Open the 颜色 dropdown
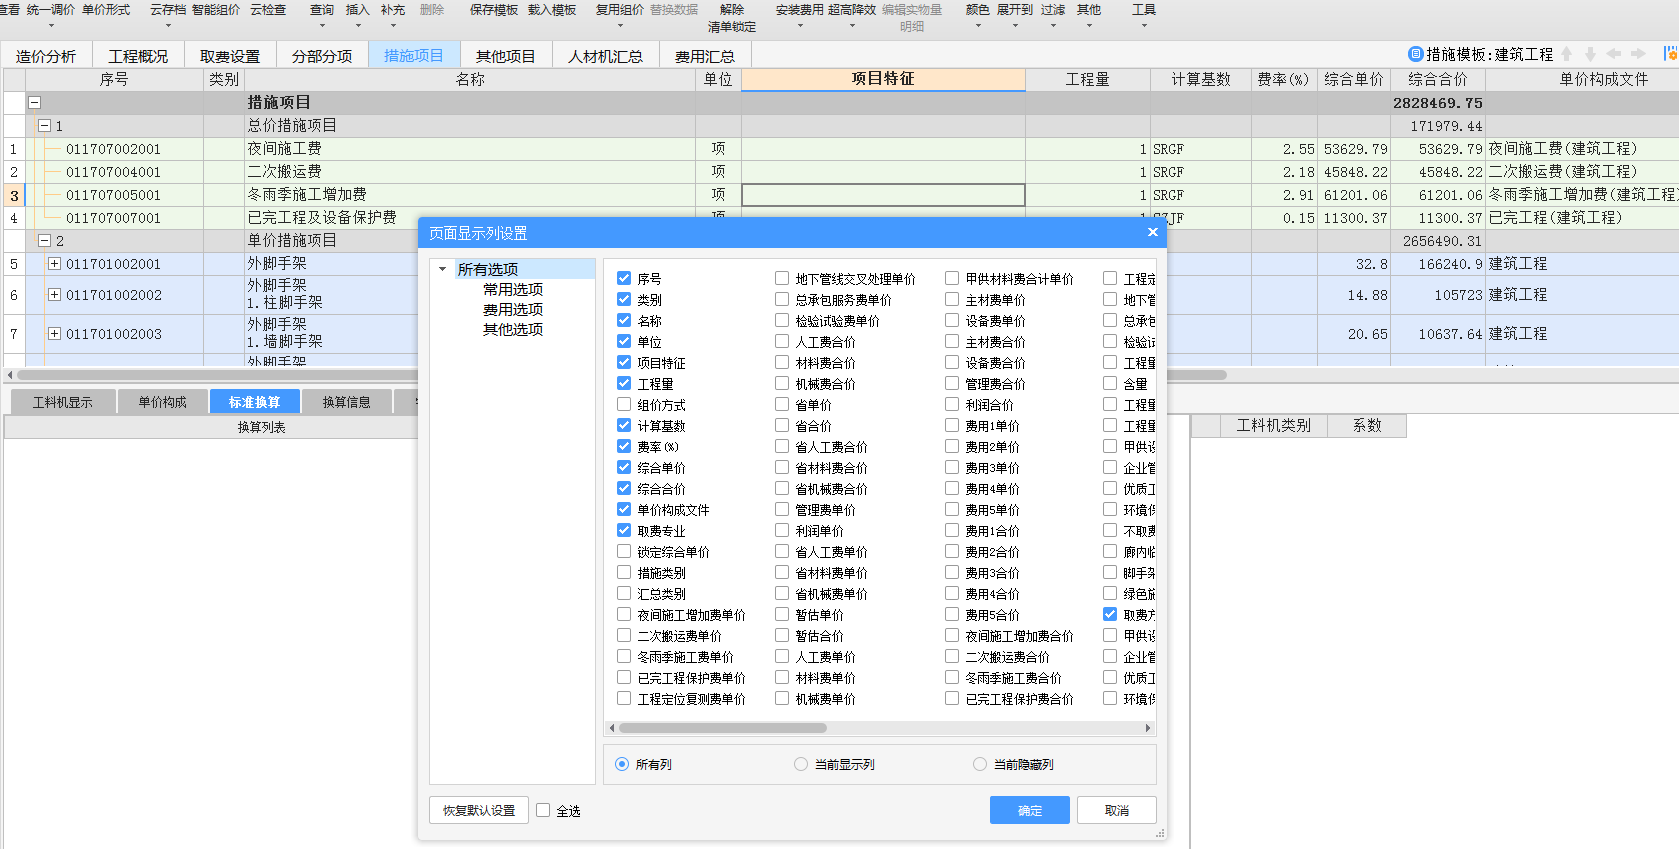Image resolution: width=1679 pixels, height=849 pixels. point(978,26)
